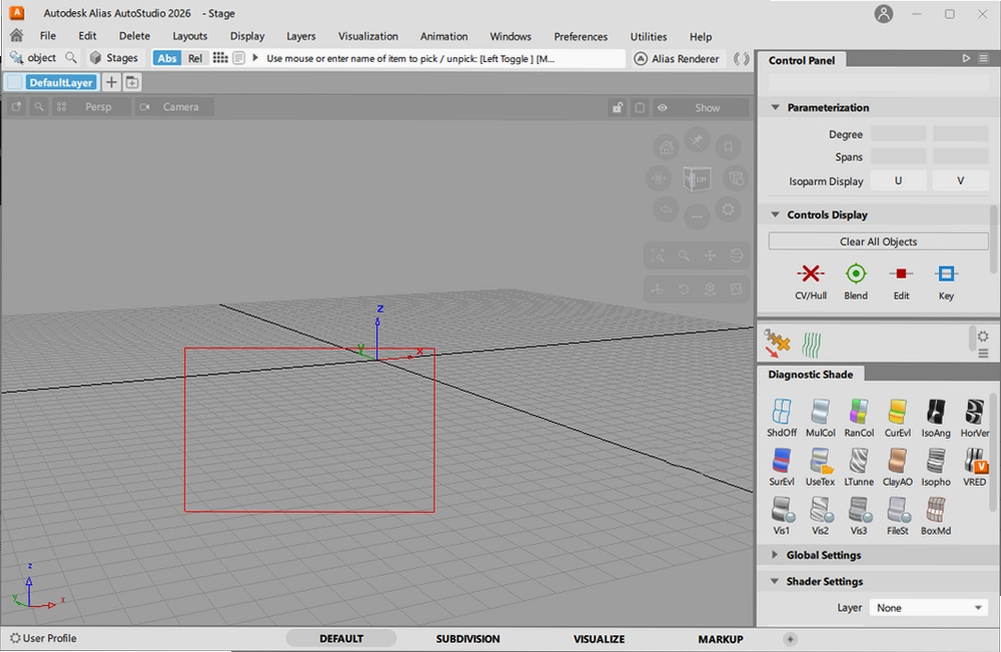Screen dimensions: 1001x652
Task: Toggle the V isoparm display
Action: (960, 181)
